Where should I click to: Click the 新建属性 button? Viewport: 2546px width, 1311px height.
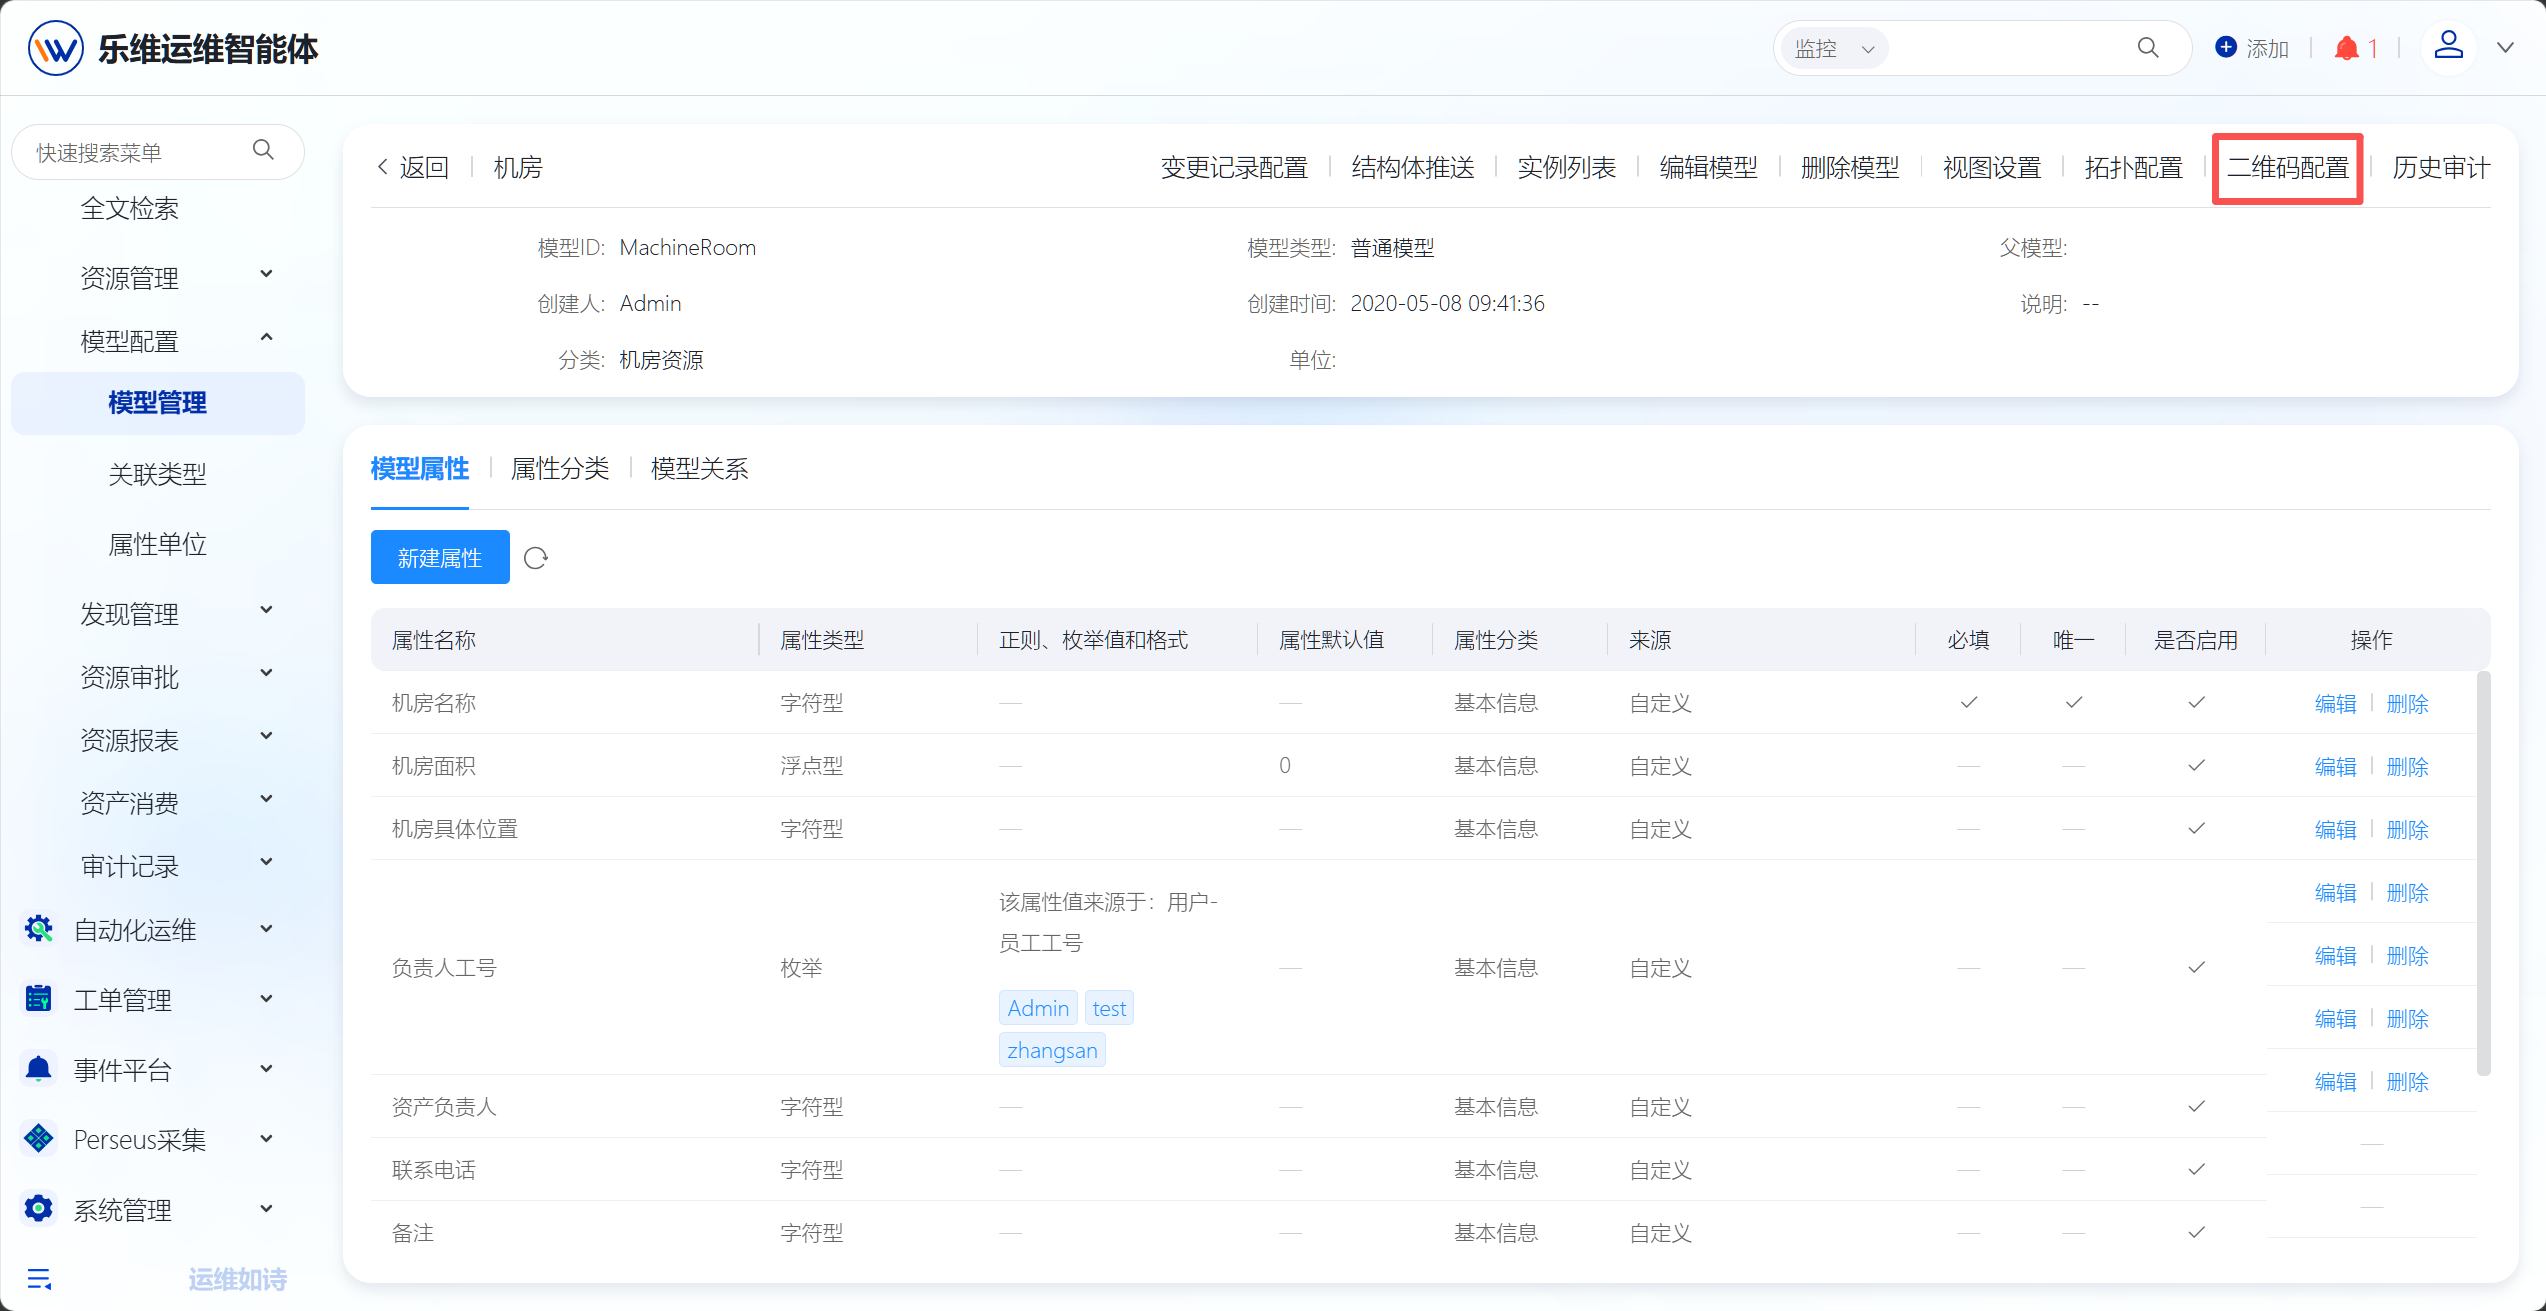pos(440,557)
